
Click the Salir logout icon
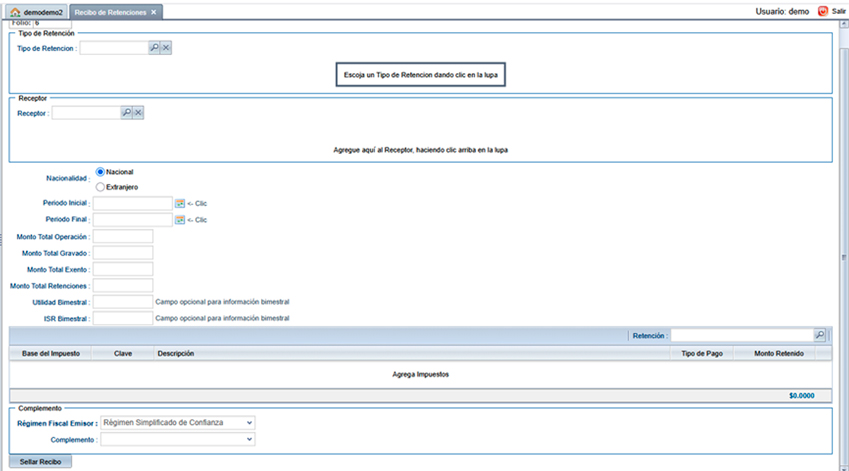823,11
